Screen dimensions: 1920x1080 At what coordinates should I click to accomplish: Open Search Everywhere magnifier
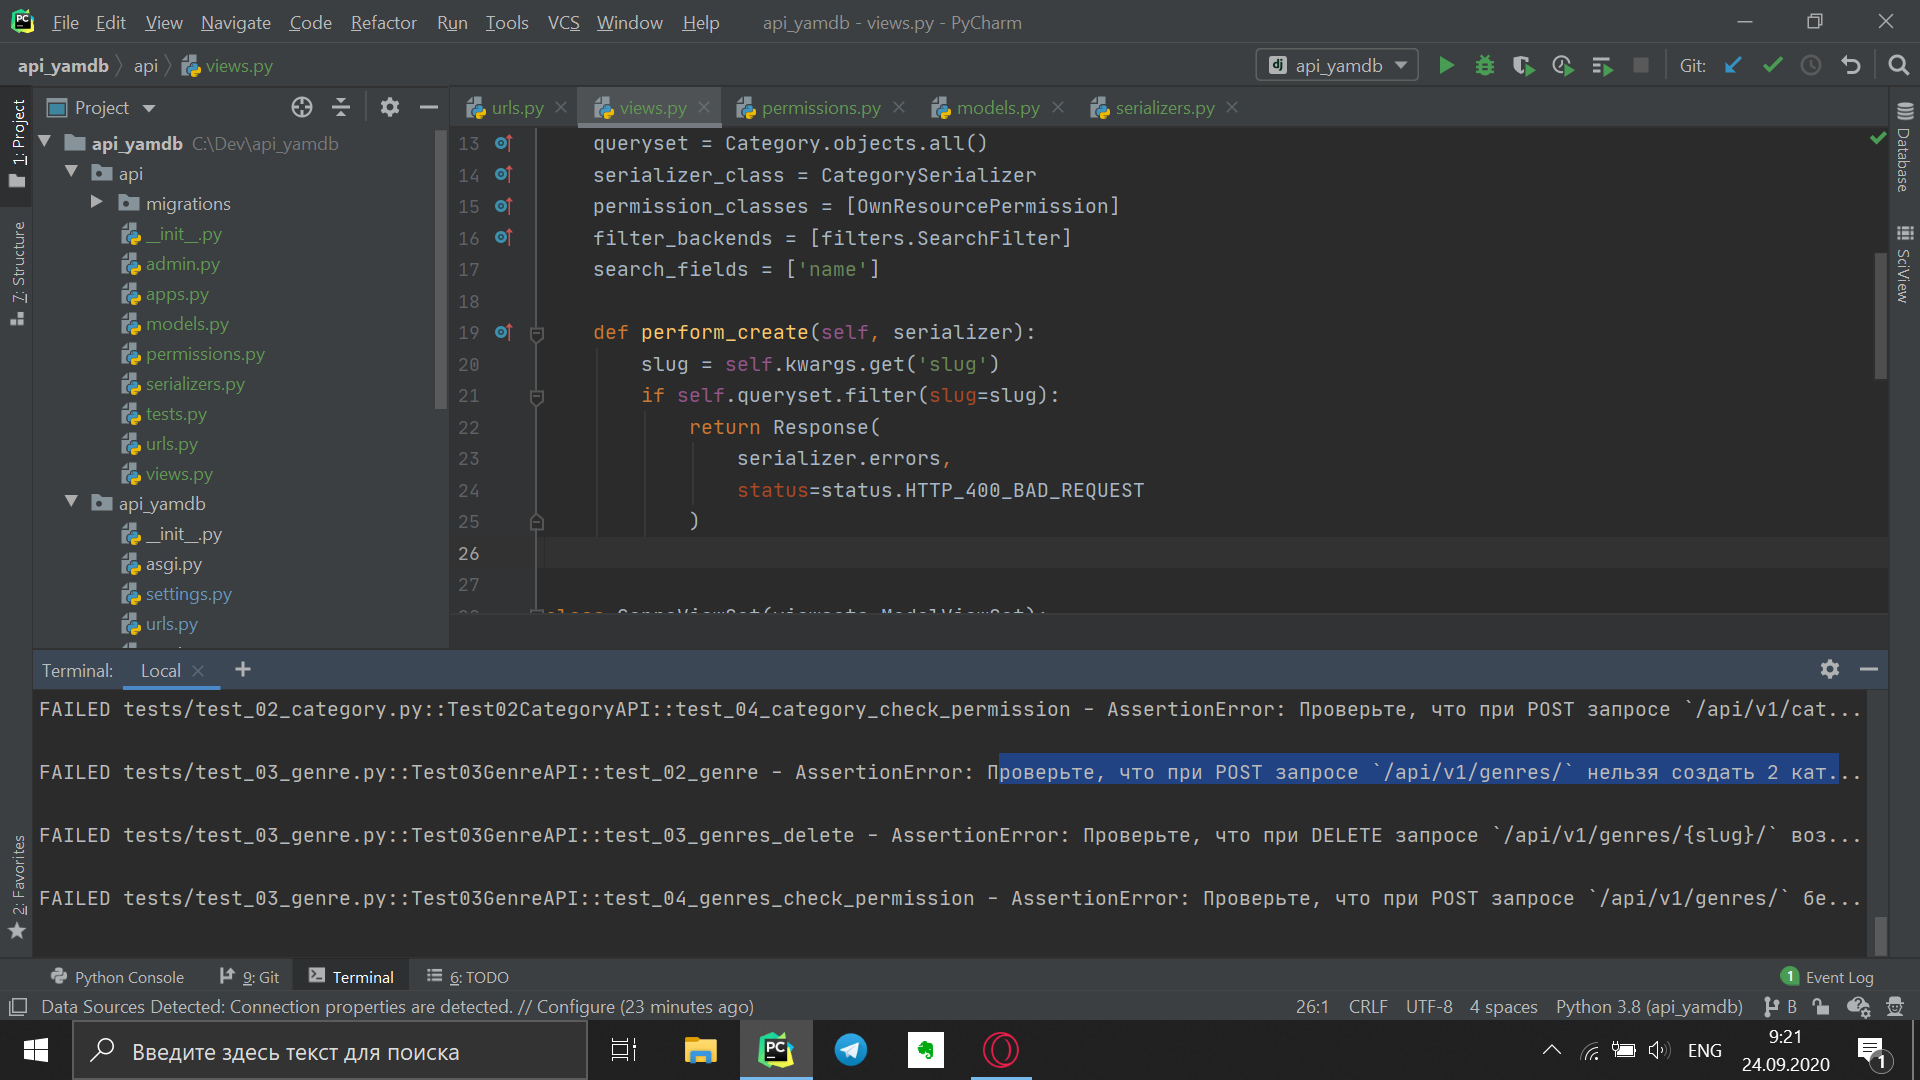pyautogui.click(x=1898, y=66)
